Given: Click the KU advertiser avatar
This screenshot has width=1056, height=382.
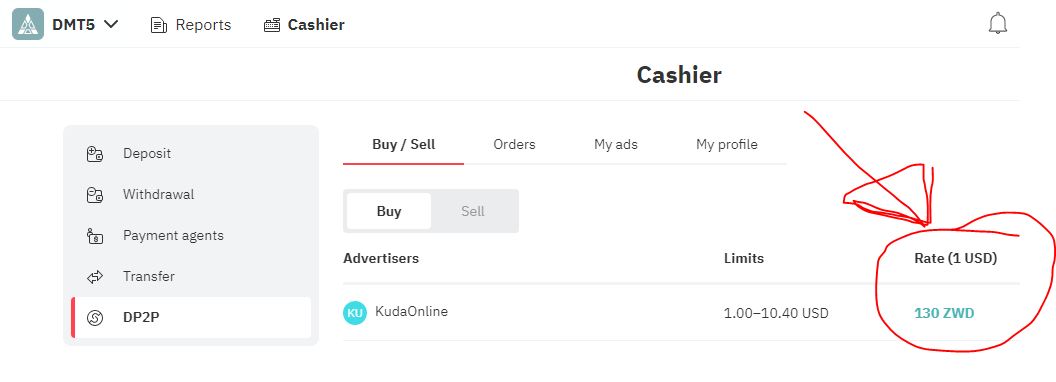Looking at the screenshot, I should coord(355,313).
